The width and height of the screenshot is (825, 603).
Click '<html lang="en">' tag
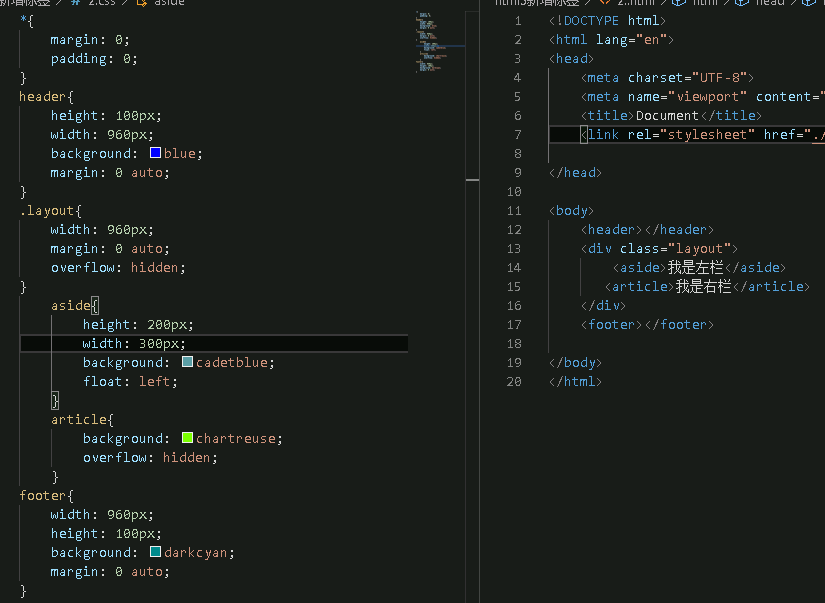[x=611, y=39]
